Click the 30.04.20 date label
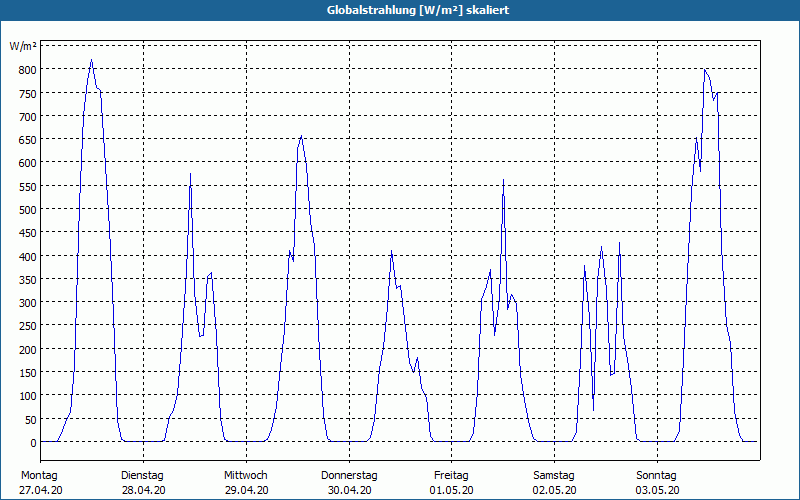 click(349, 490)
